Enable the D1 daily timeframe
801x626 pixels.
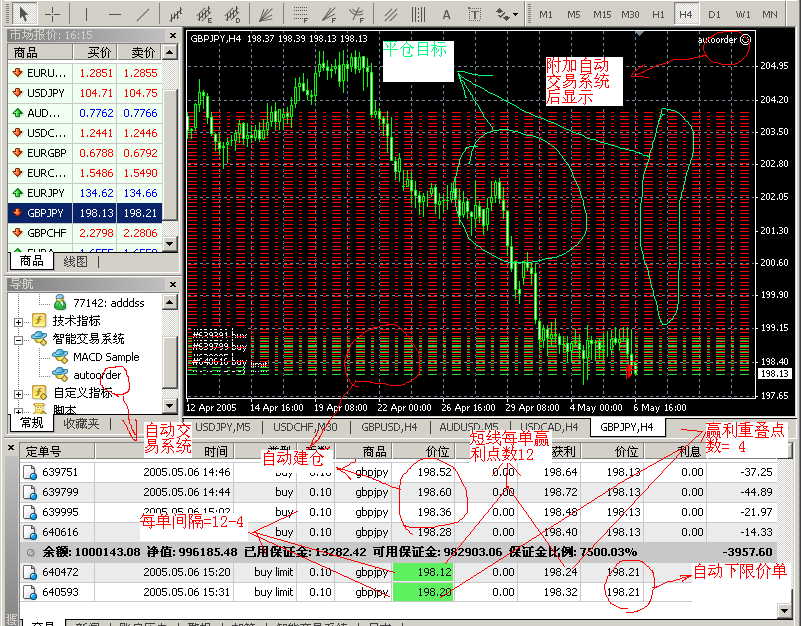(714, 14)
